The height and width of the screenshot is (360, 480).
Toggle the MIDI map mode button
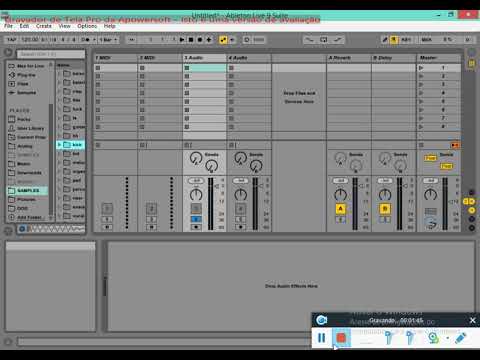(426, 40)
